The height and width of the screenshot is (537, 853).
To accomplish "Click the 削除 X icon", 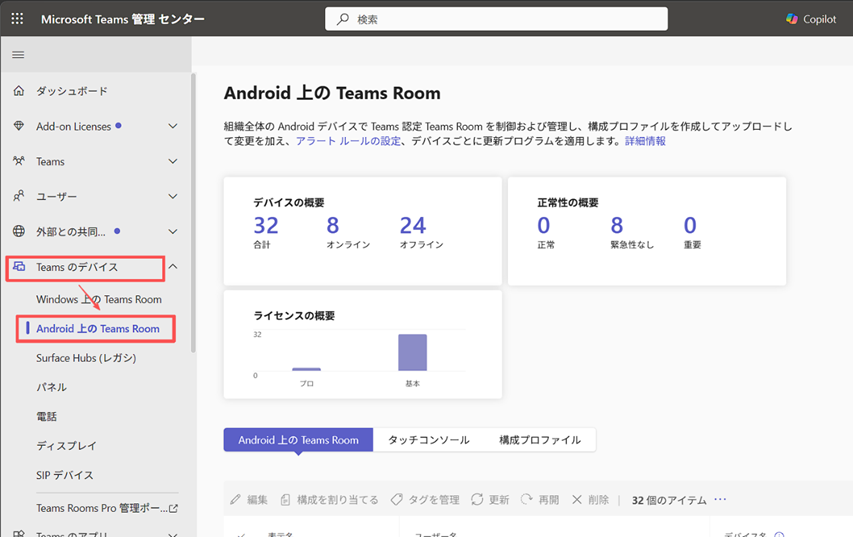I will point(577,499).
